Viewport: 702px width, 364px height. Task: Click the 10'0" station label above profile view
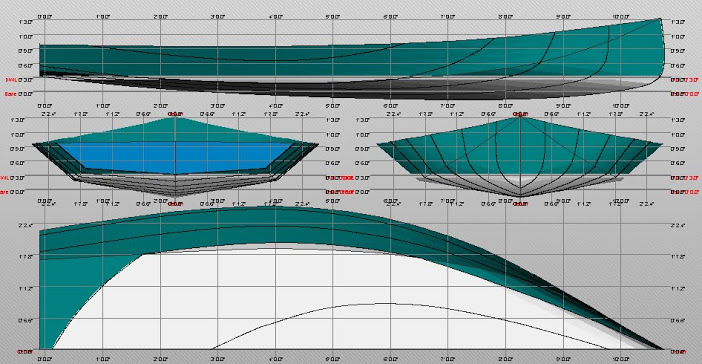pyautogui.click(x=621, y=17)
